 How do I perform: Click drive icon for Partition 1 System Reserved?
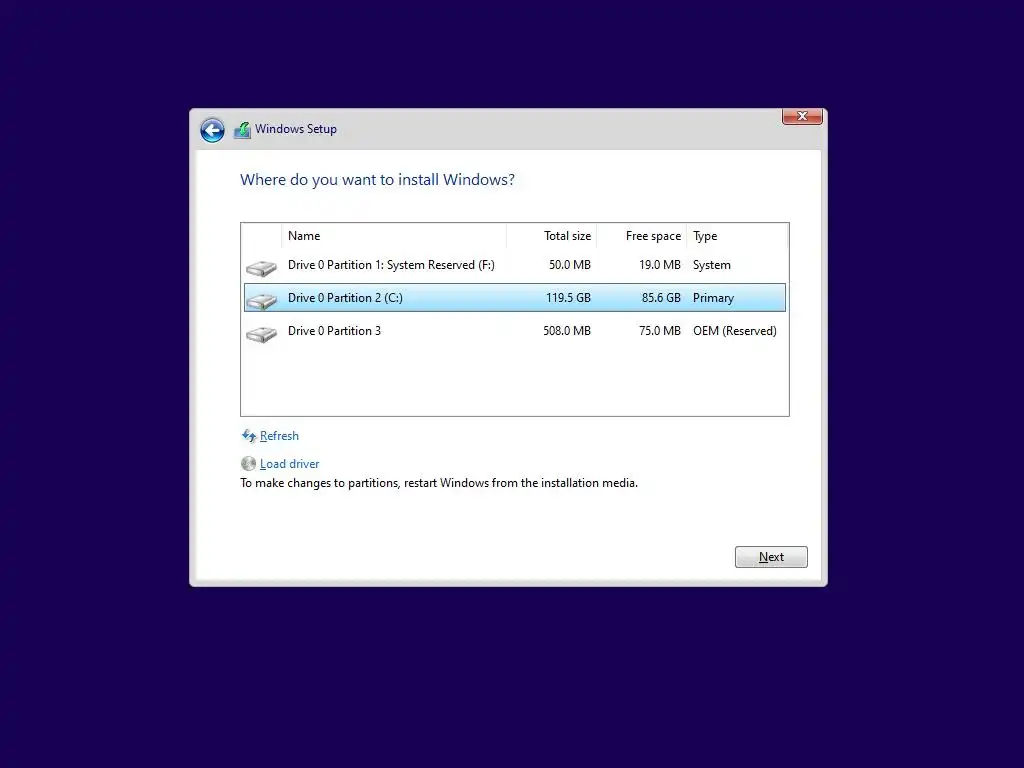click(261, 268)
